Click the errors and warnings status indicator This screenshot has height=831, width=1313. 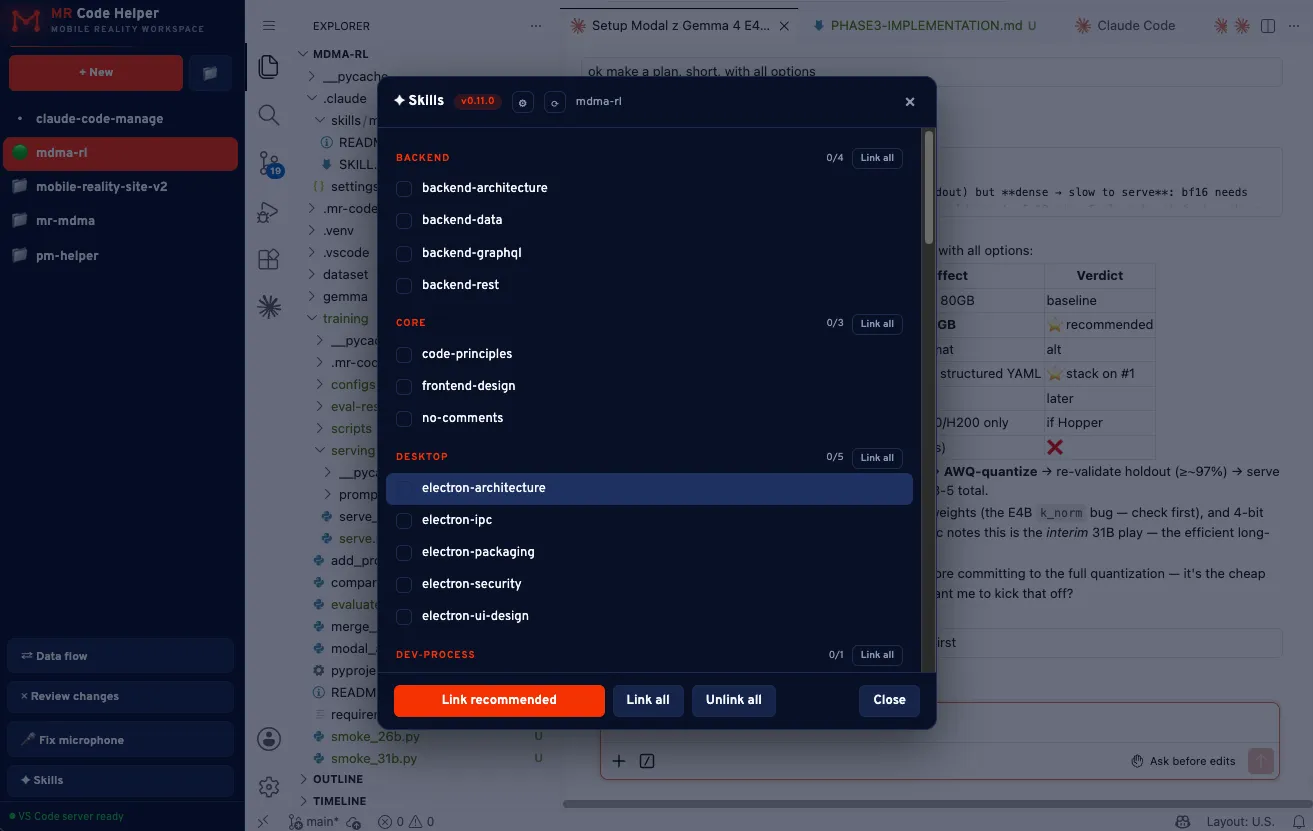(406, 822)
